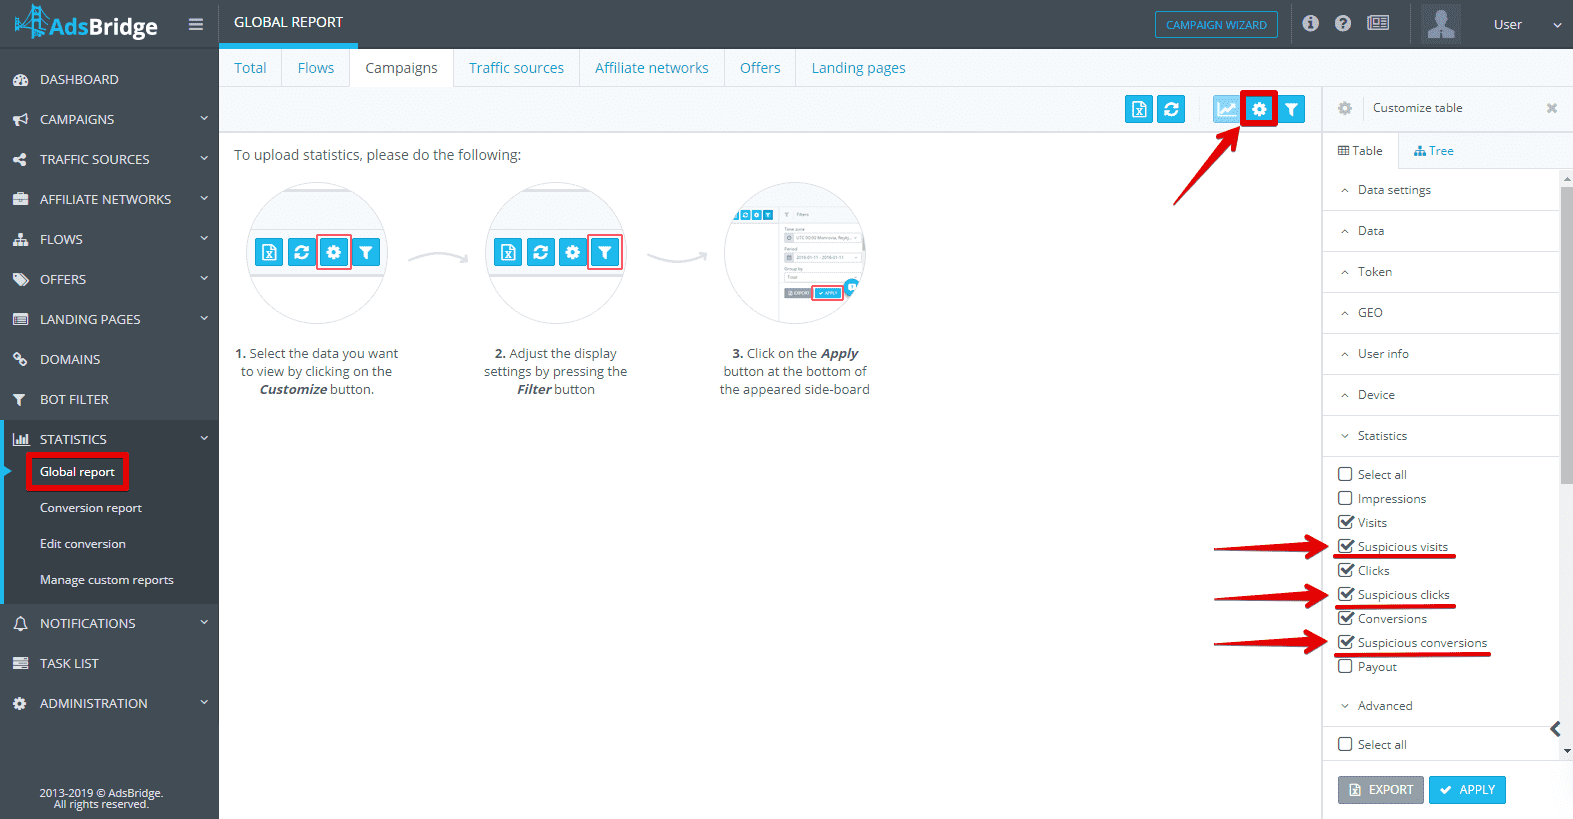Click the user avatar picture
The width and height of the screenshot is (1573, 819).
coord(1441,24)
